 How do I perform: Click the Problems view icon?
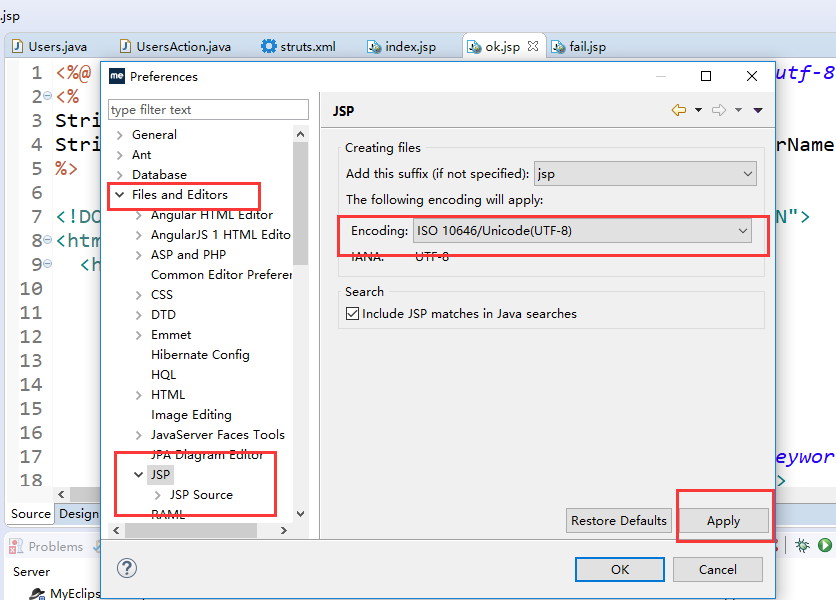tap(15, 546)
